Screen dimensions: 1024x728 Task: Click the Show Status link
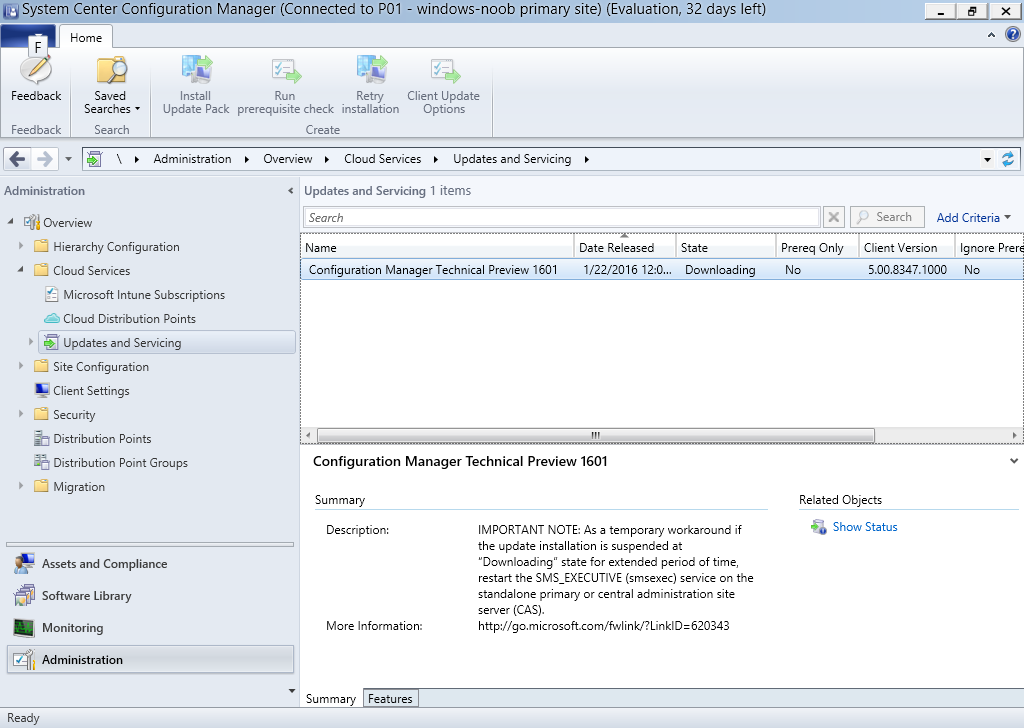coord(865,527)
